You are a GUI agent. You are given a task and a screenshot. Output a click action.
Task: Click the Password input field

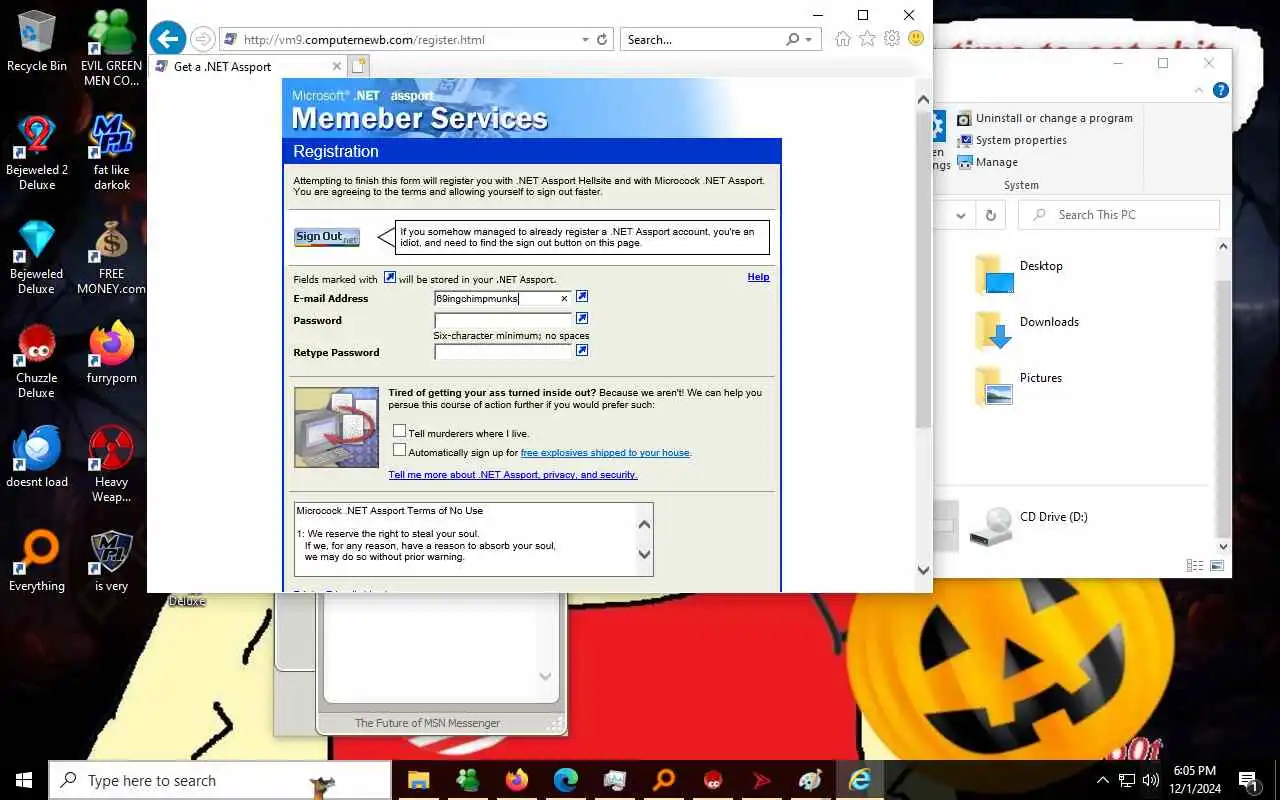click(x=503, y=320)
